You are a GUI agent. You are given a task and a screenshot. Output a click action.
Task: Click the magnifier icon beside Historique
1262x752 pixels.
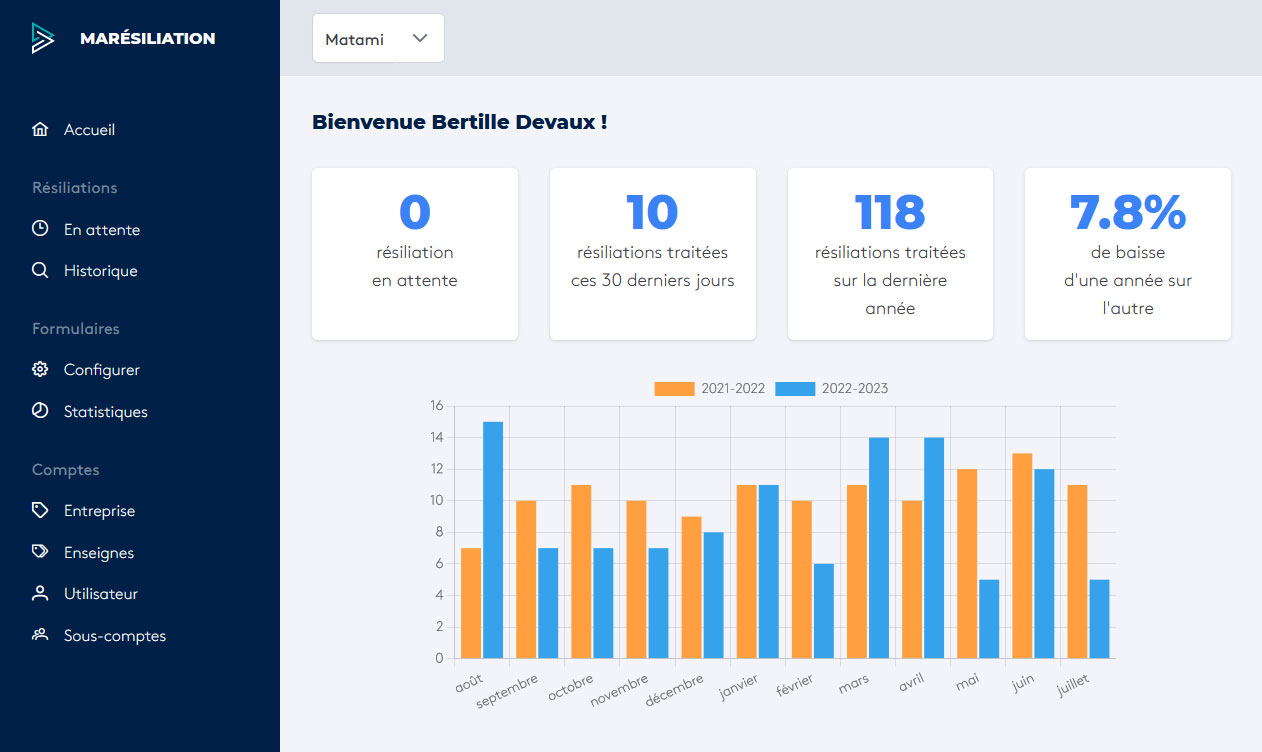[40, 271]
